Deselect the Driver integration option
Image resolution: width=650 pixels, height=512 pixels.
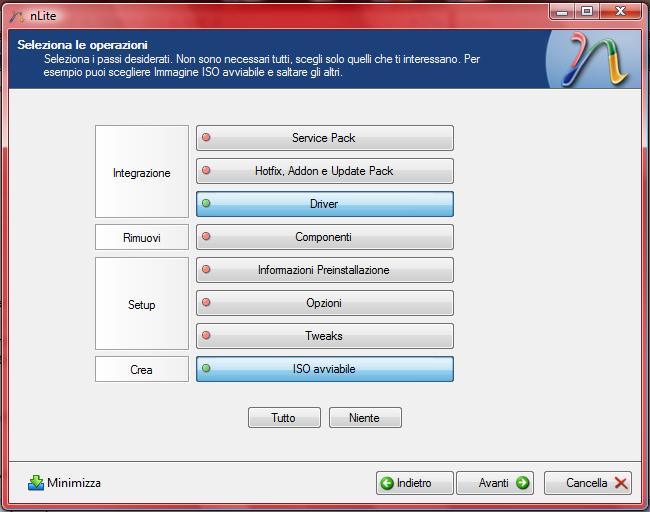point(325,204)
